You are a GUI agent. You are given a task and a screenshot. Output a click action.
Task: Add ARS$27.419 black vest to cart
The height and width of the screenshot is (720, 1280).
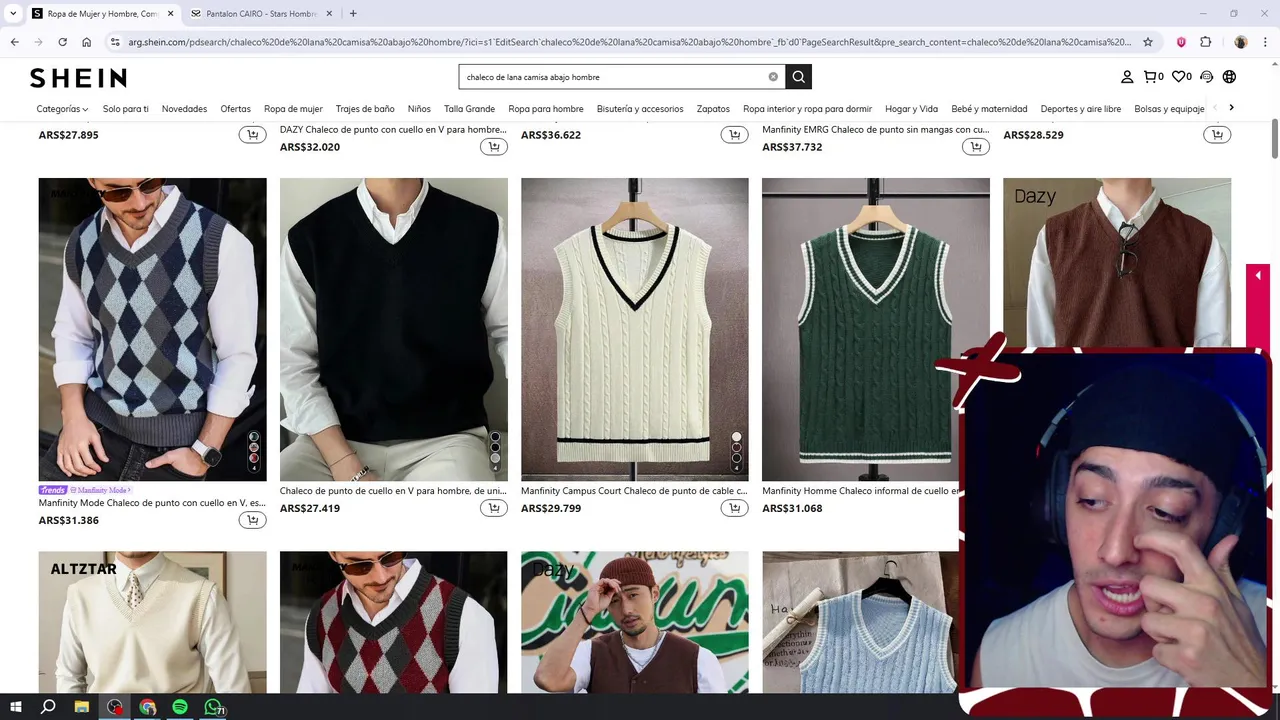[493, 508]
